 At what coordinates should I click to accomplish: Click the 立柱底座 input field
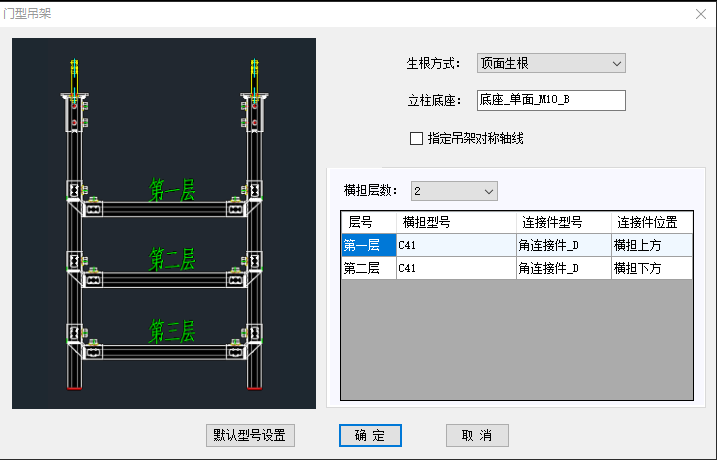550,100
